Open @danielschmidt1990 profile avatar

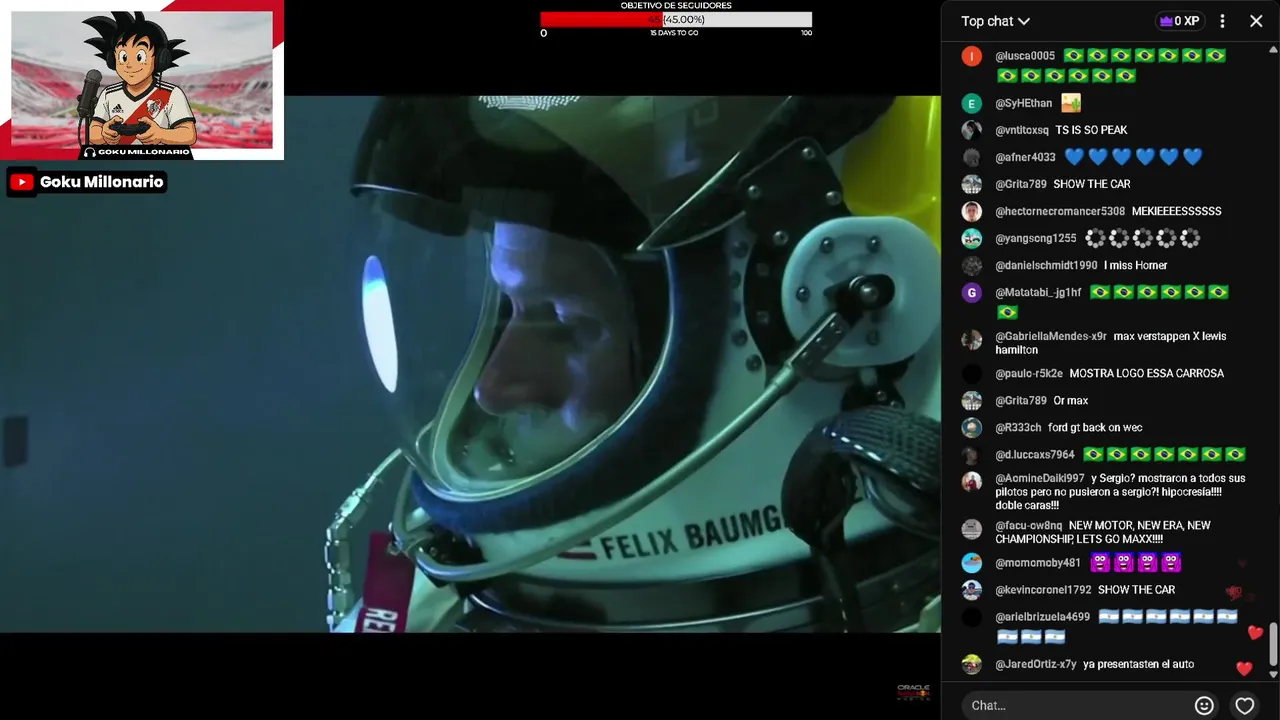(972, 265)
